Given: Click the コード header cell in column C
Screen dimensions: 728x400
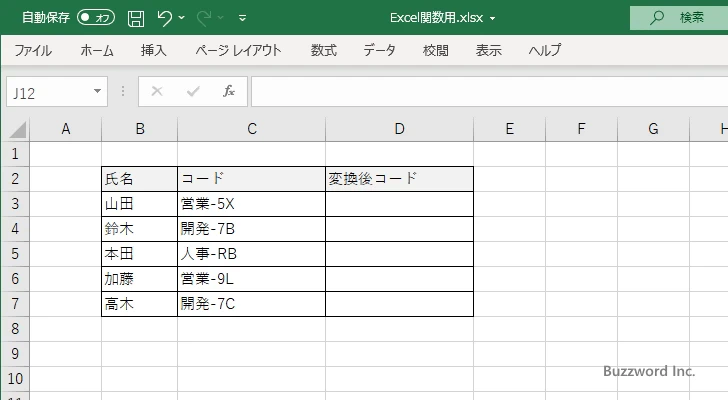Looking at the screenshot, I should tap(251, 179).
